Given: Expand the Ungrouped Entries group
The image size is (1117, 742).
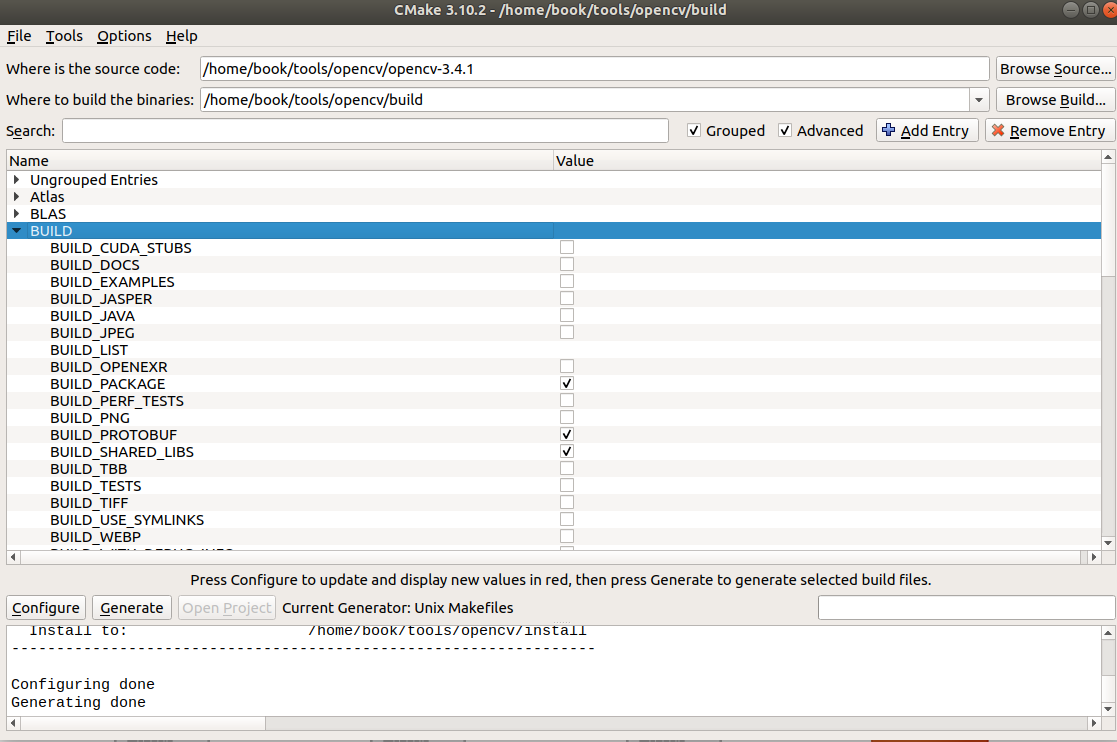Looking at the screenshot, I should point(16,179).
